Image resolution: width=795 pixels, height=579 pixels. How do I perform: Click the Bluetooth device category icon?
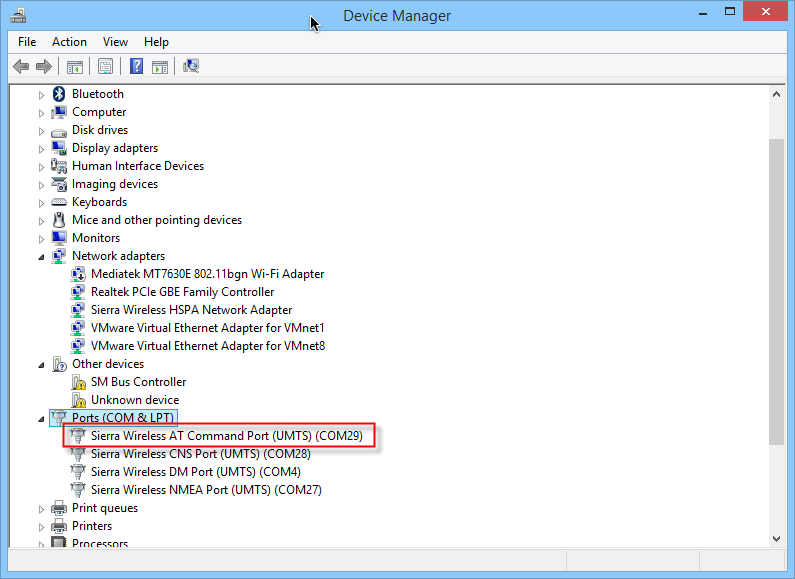tap(59, 94)
